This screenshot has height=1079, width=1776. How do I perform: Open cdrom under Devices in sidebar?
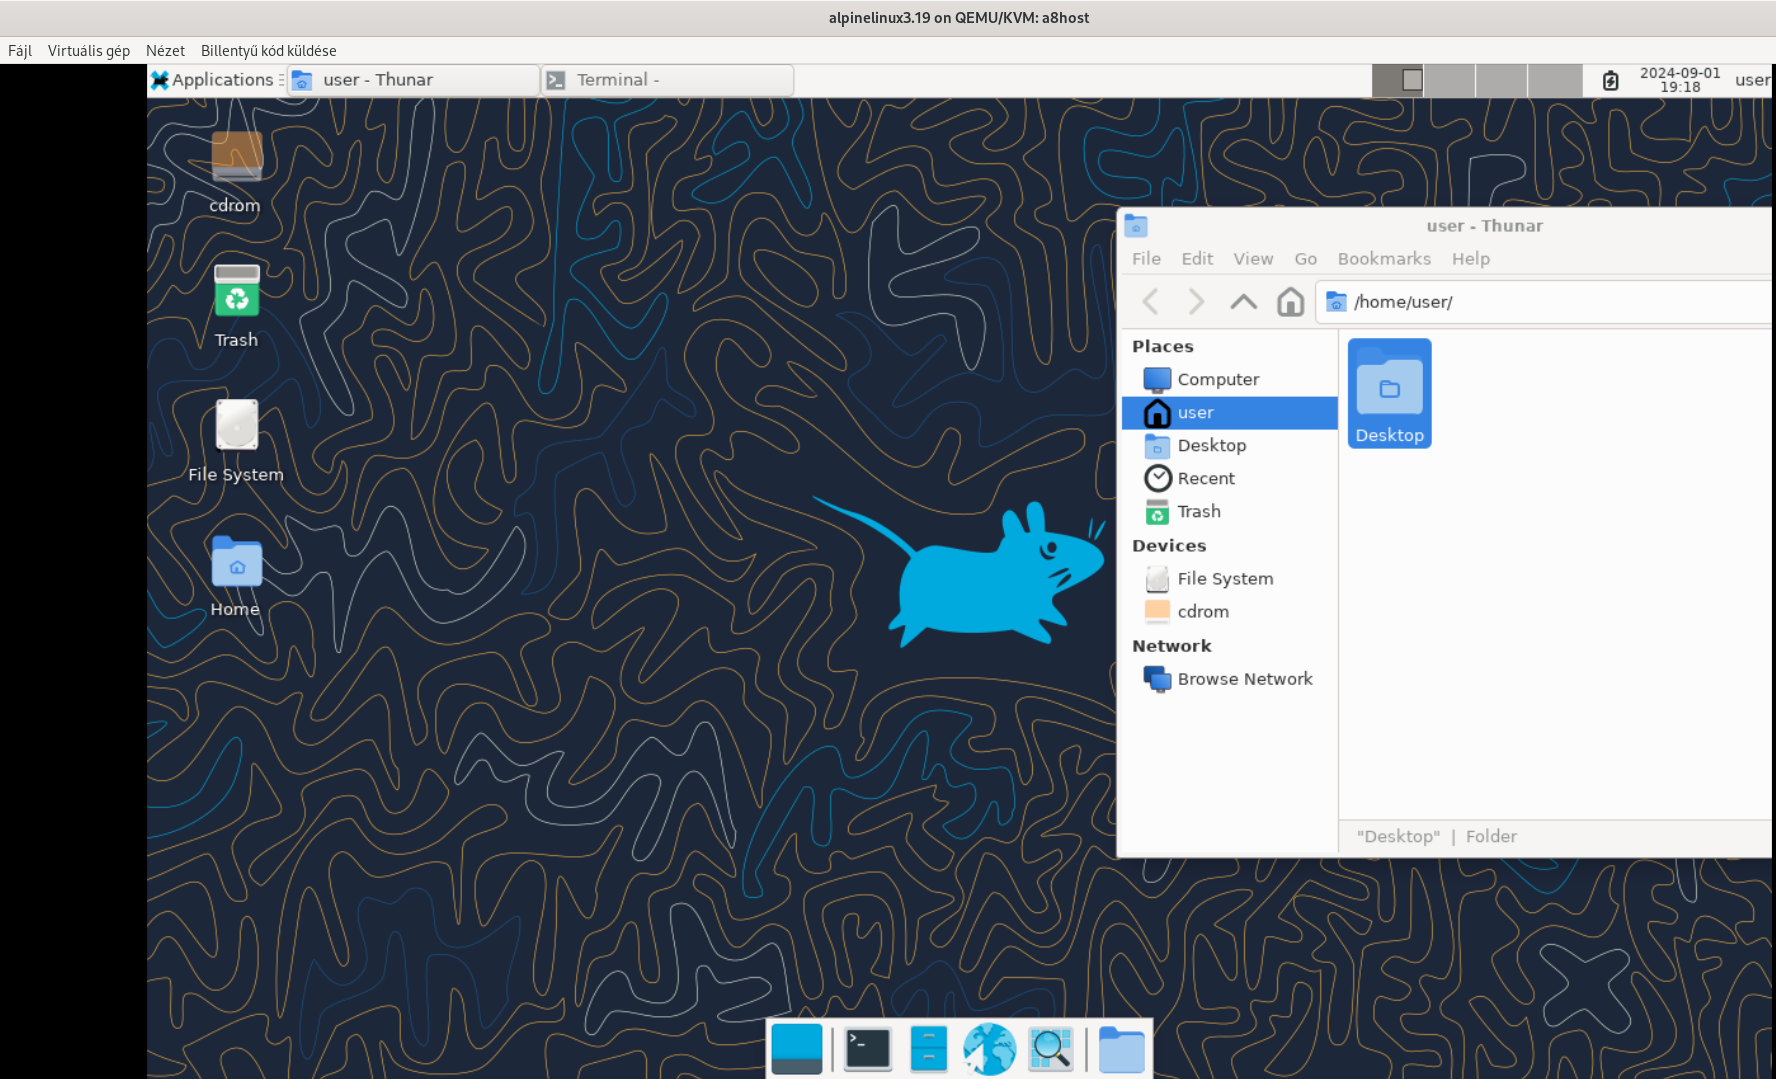1229,611
